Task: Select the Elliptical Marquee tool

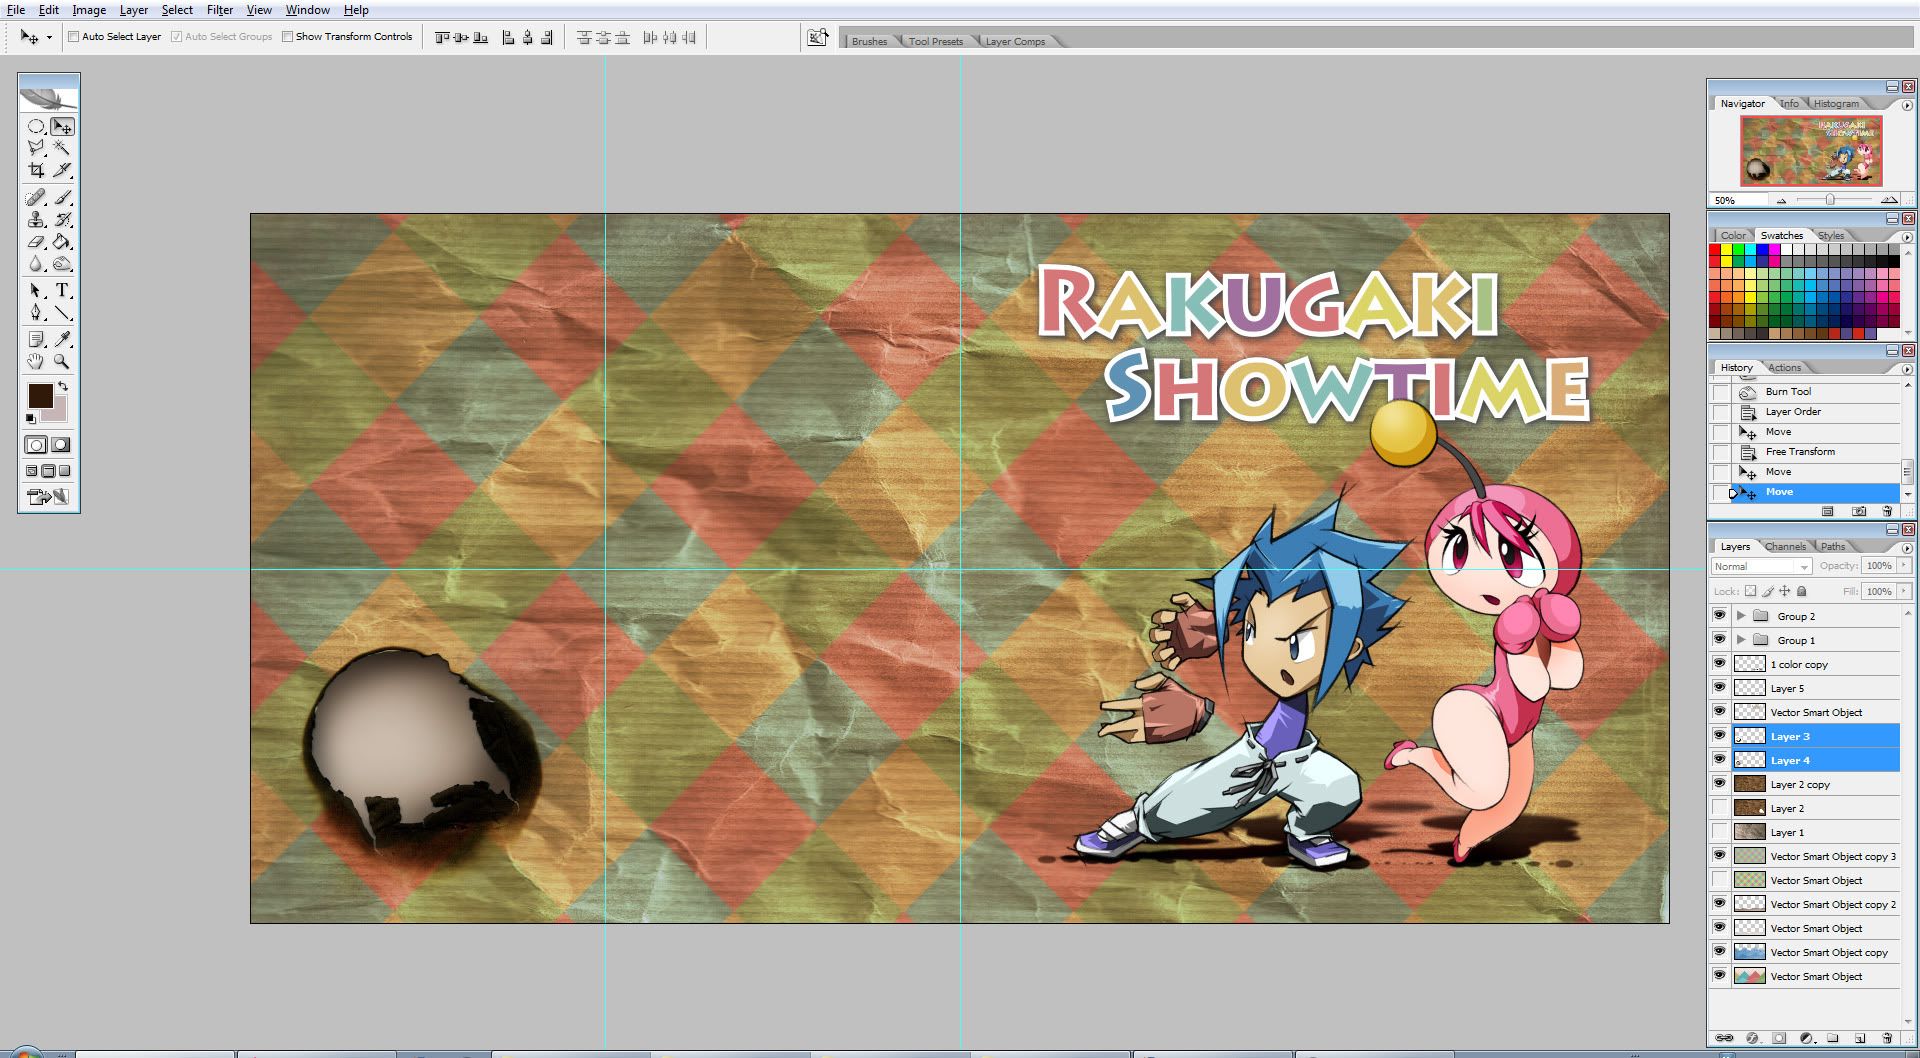Action: pos(36,127)
